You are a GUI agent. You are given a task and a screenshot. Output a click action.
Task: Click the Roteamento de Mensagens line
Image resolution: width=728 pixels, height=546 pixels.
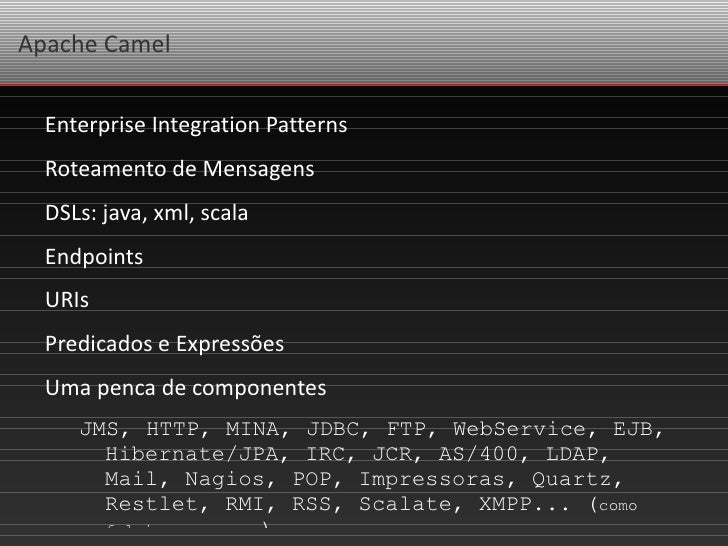tap(179, 169)
